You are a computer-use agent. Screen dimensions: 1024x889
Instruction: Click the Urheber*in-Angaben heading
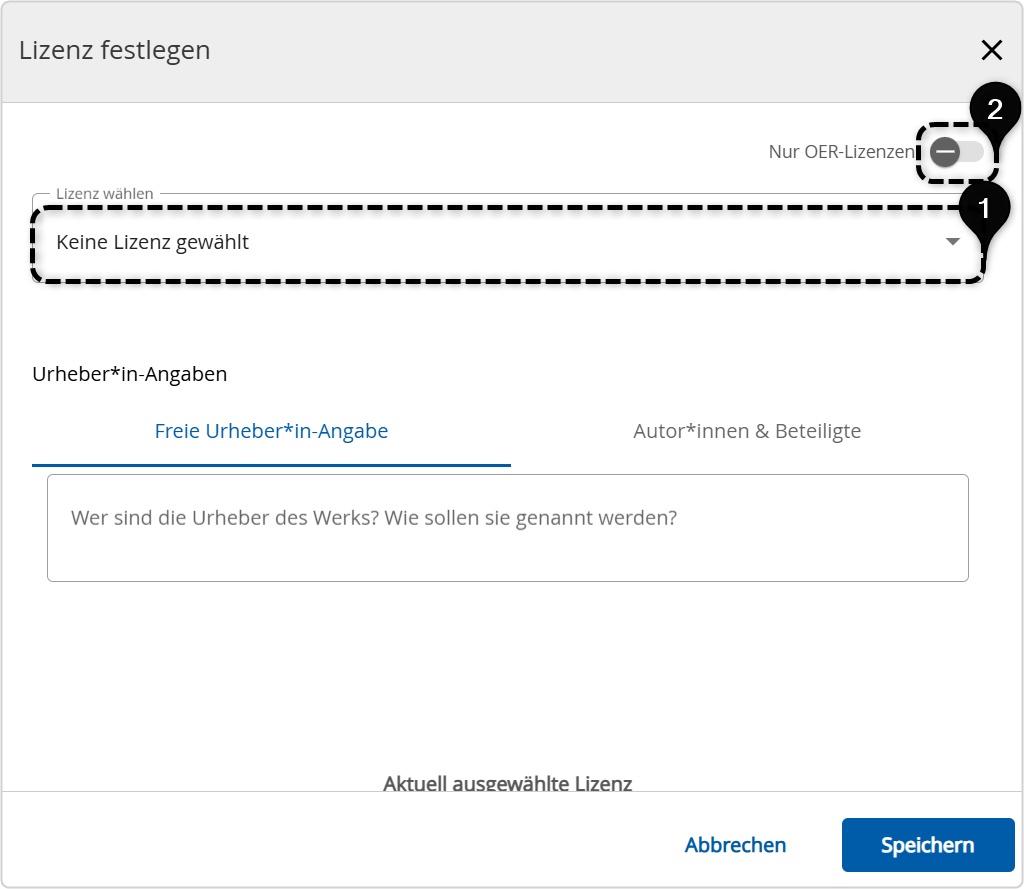tap(130, 373)
